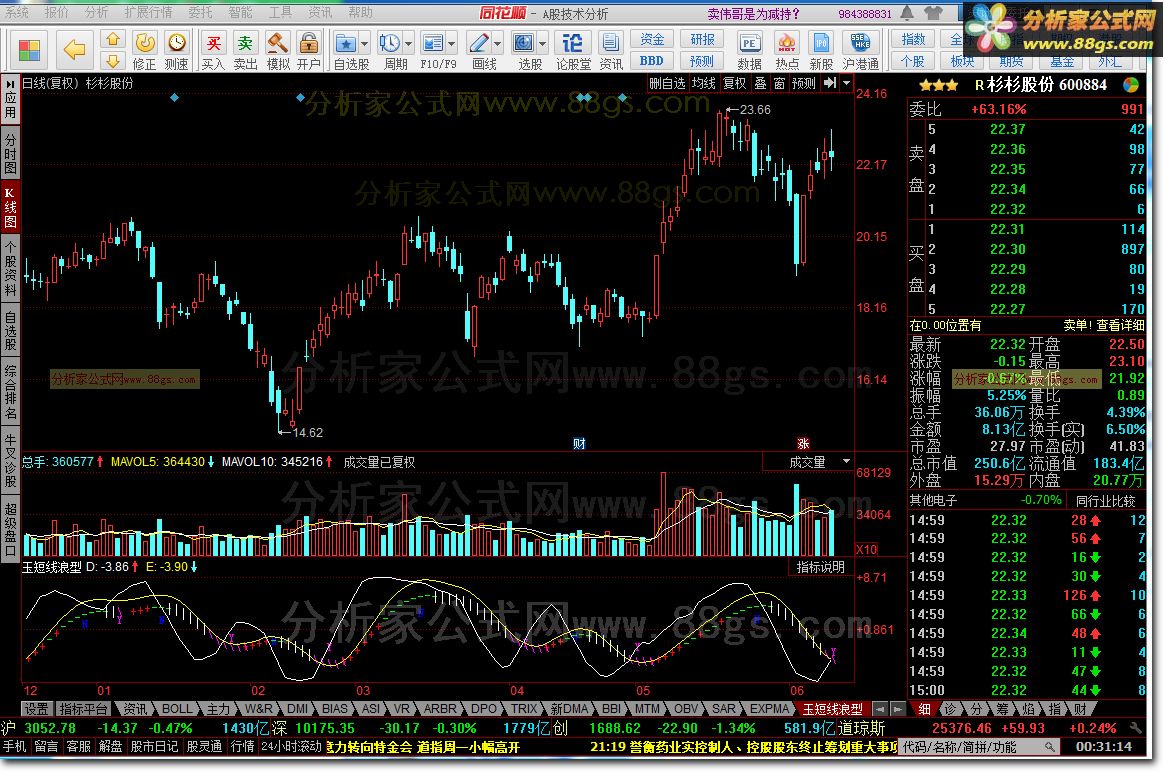Open the 选股 dropdown arrow

542,45
